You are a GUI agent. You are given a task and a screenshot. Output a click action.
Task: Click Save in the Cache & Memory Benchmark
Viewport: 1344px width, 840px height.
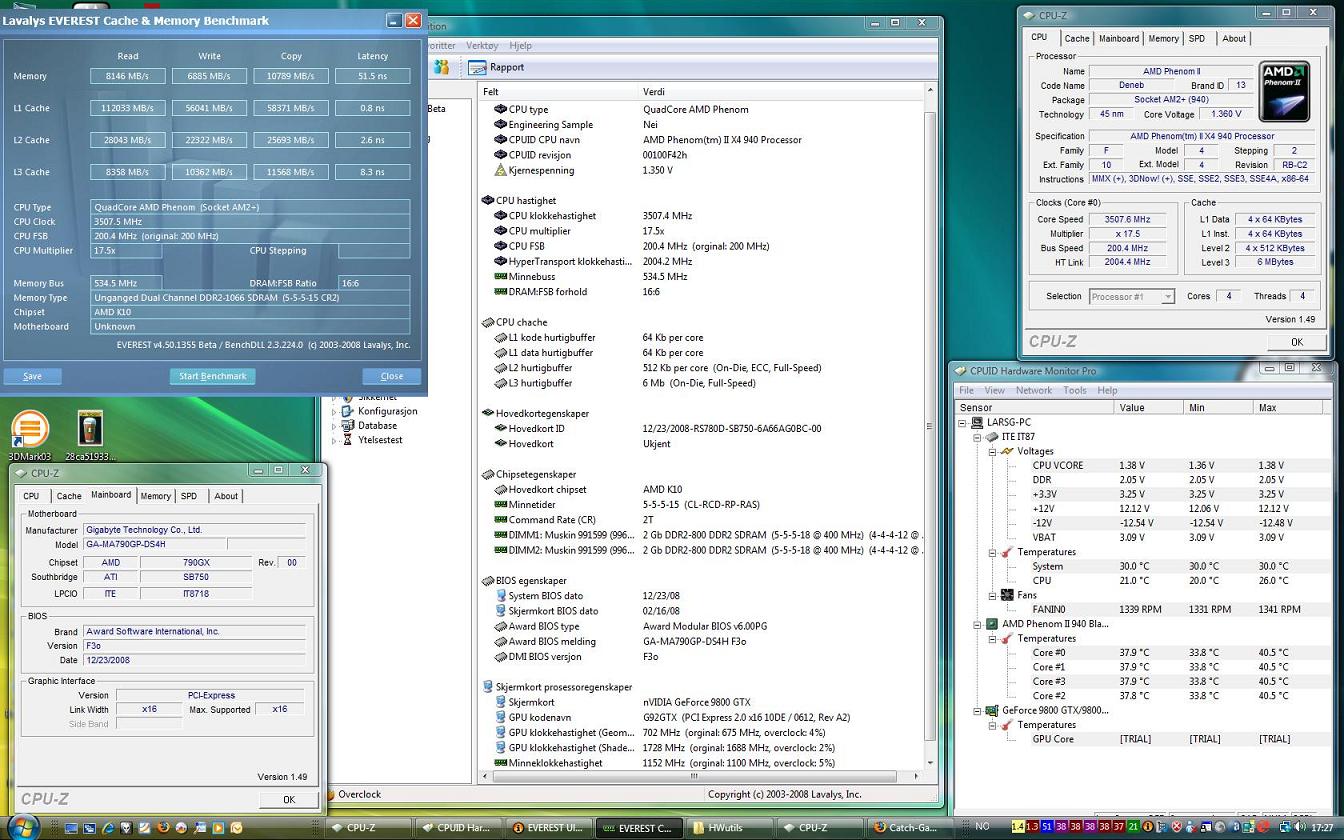(32, 376)
